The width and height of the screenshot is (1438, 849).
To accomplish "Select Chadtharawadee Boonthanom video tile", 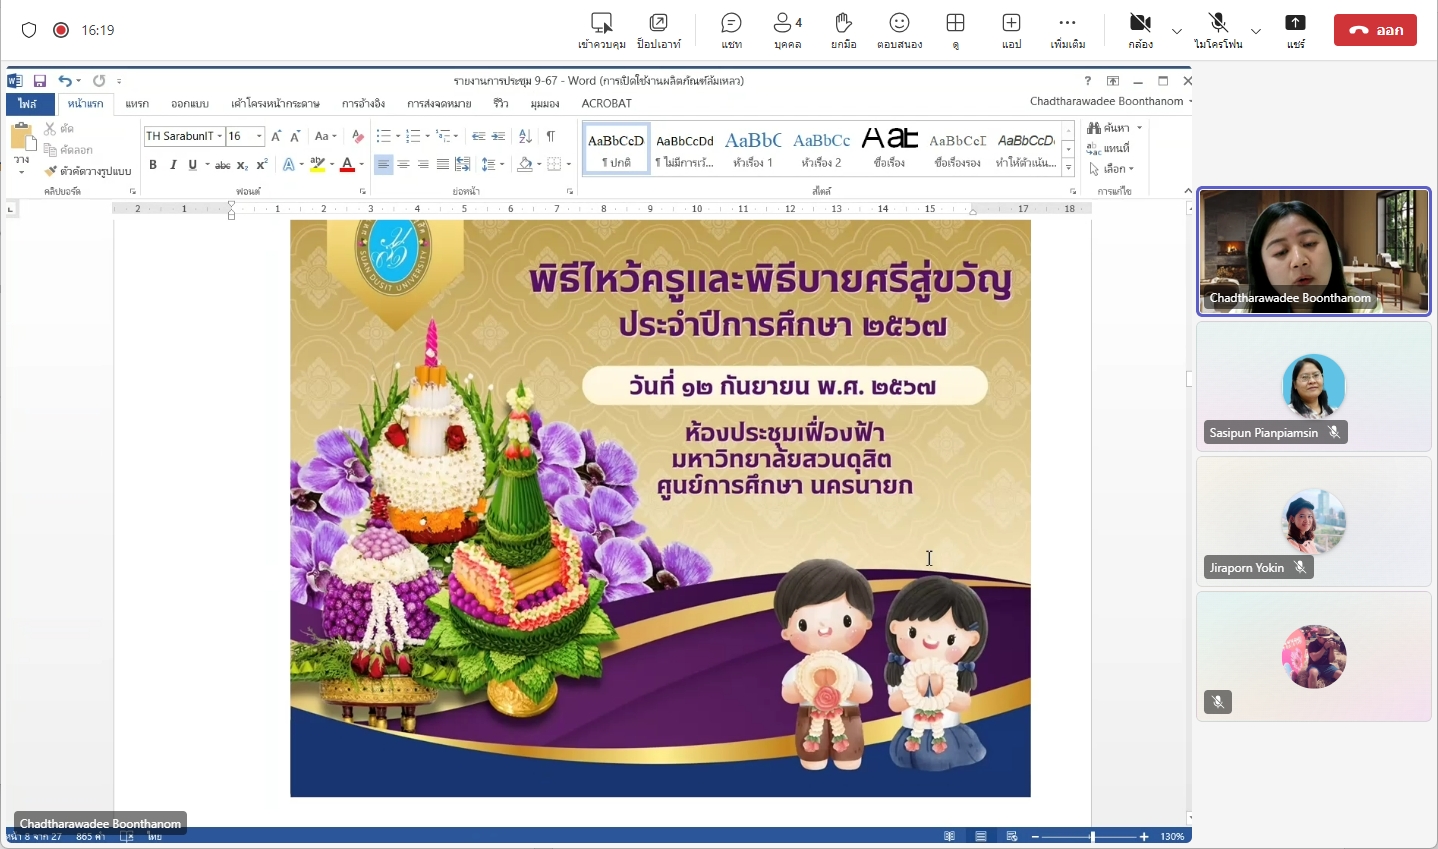I will pyautogui.click(x=1314, y=251).
